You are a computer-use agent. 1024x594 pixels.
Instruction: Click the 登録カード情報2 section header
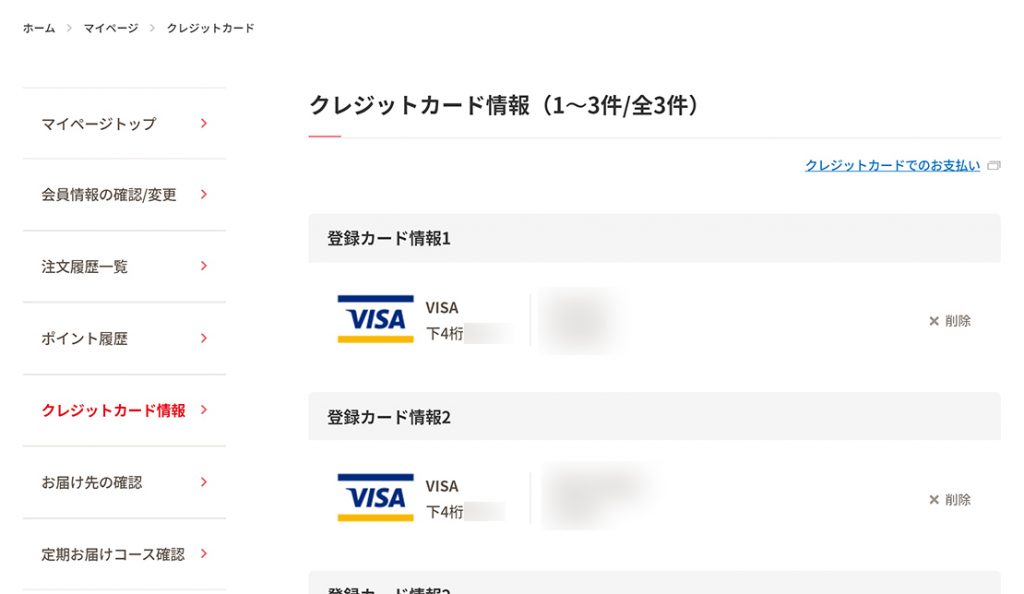(x=654, y=416)
